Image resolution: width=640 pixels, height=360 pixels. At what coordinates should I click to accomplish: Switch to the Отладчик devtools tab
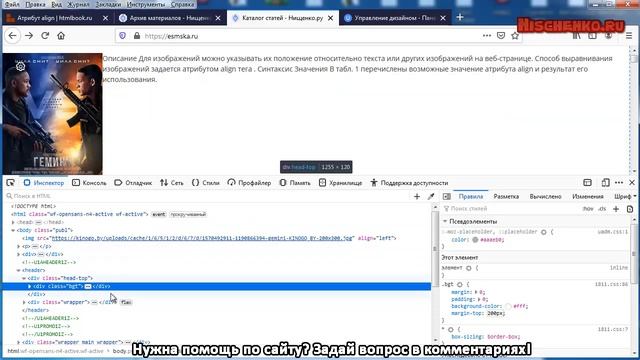pos(133,183)
